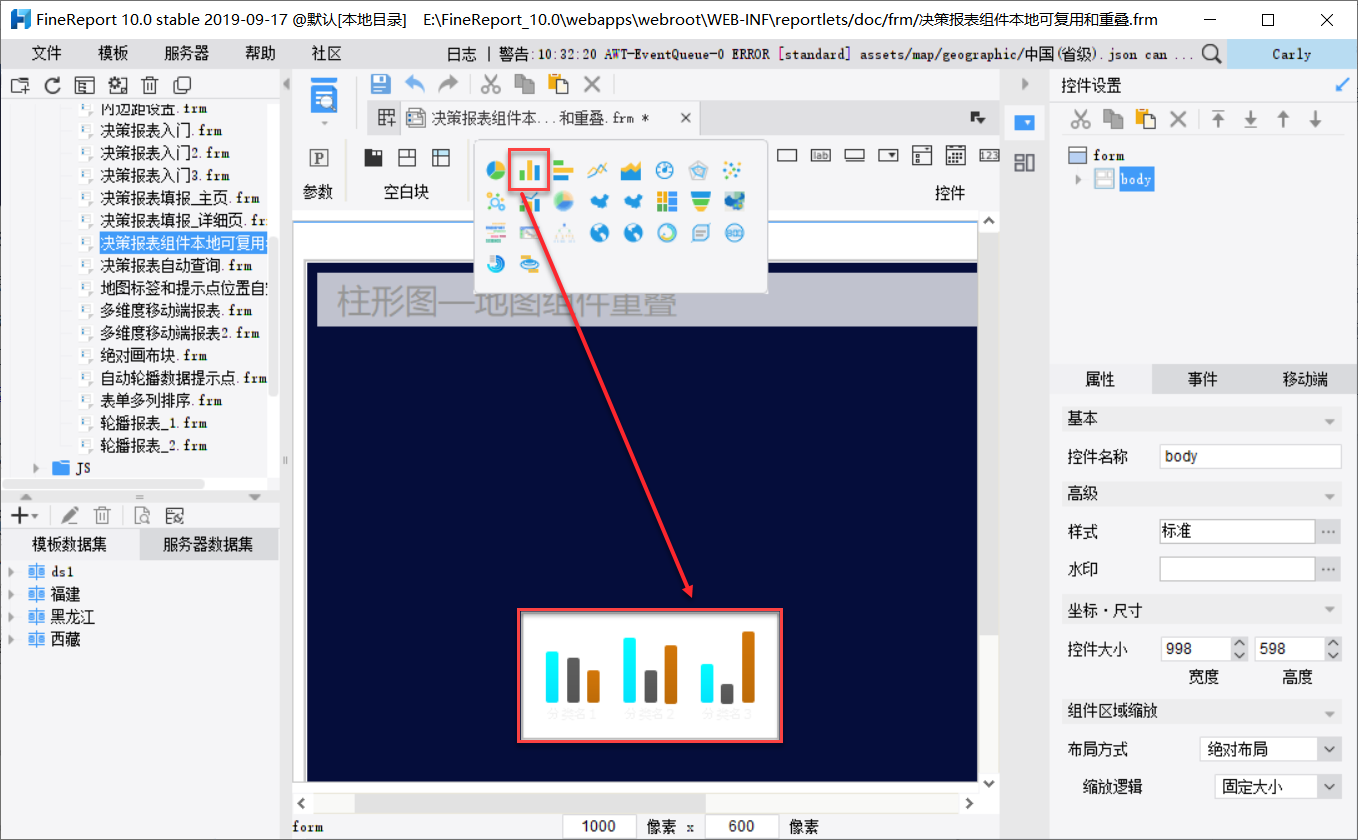Pick the funnel chart icon
1358x840 pixels.
[x=699, y=202]
